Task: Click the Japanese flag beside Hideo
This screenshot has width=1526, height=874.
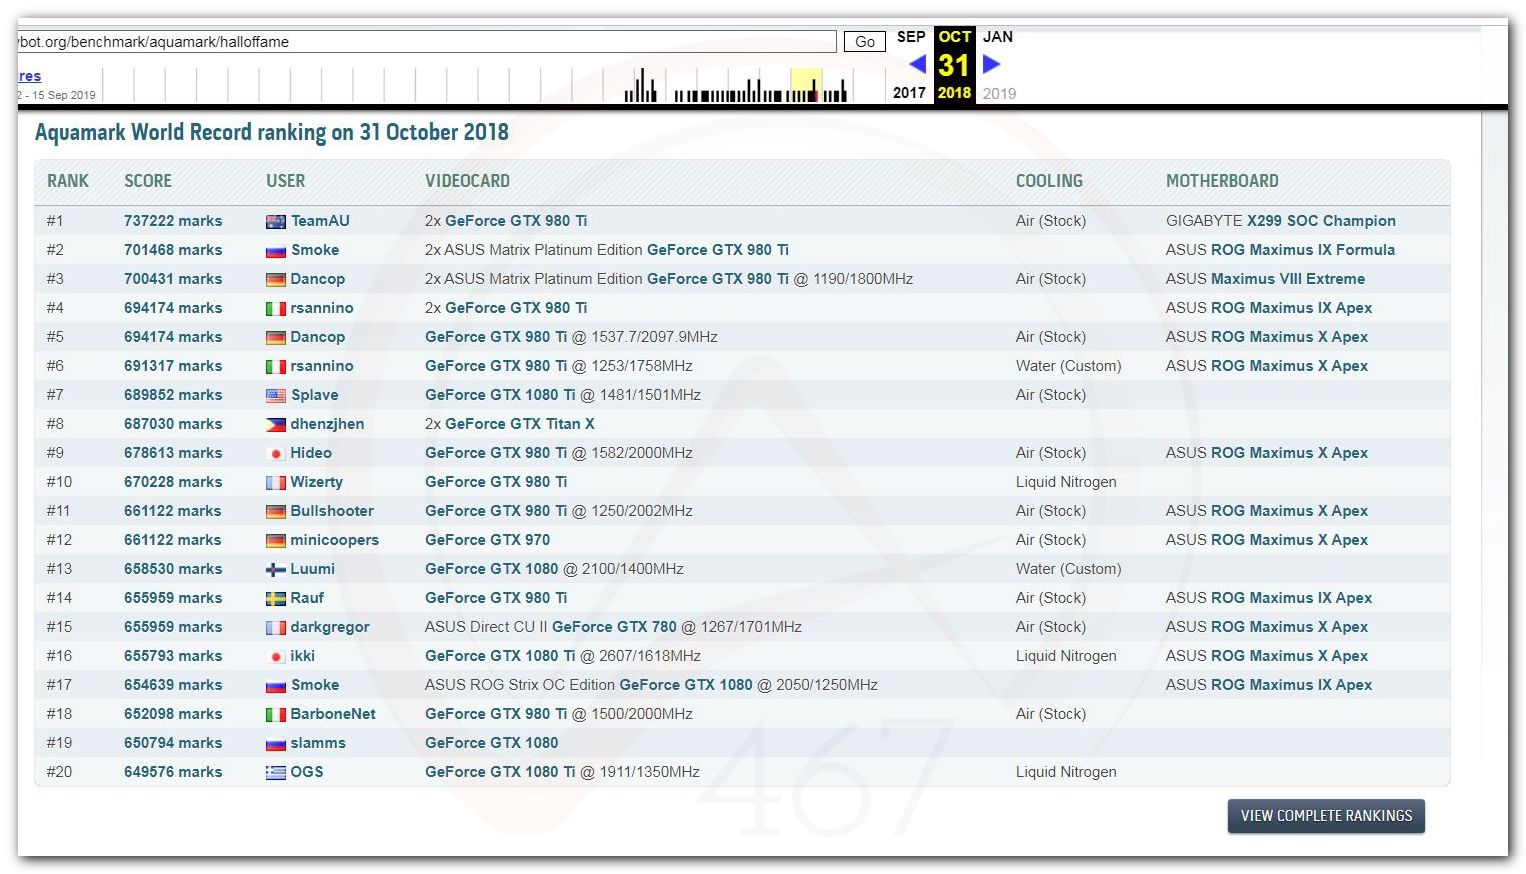Action: tap(276, 454)
